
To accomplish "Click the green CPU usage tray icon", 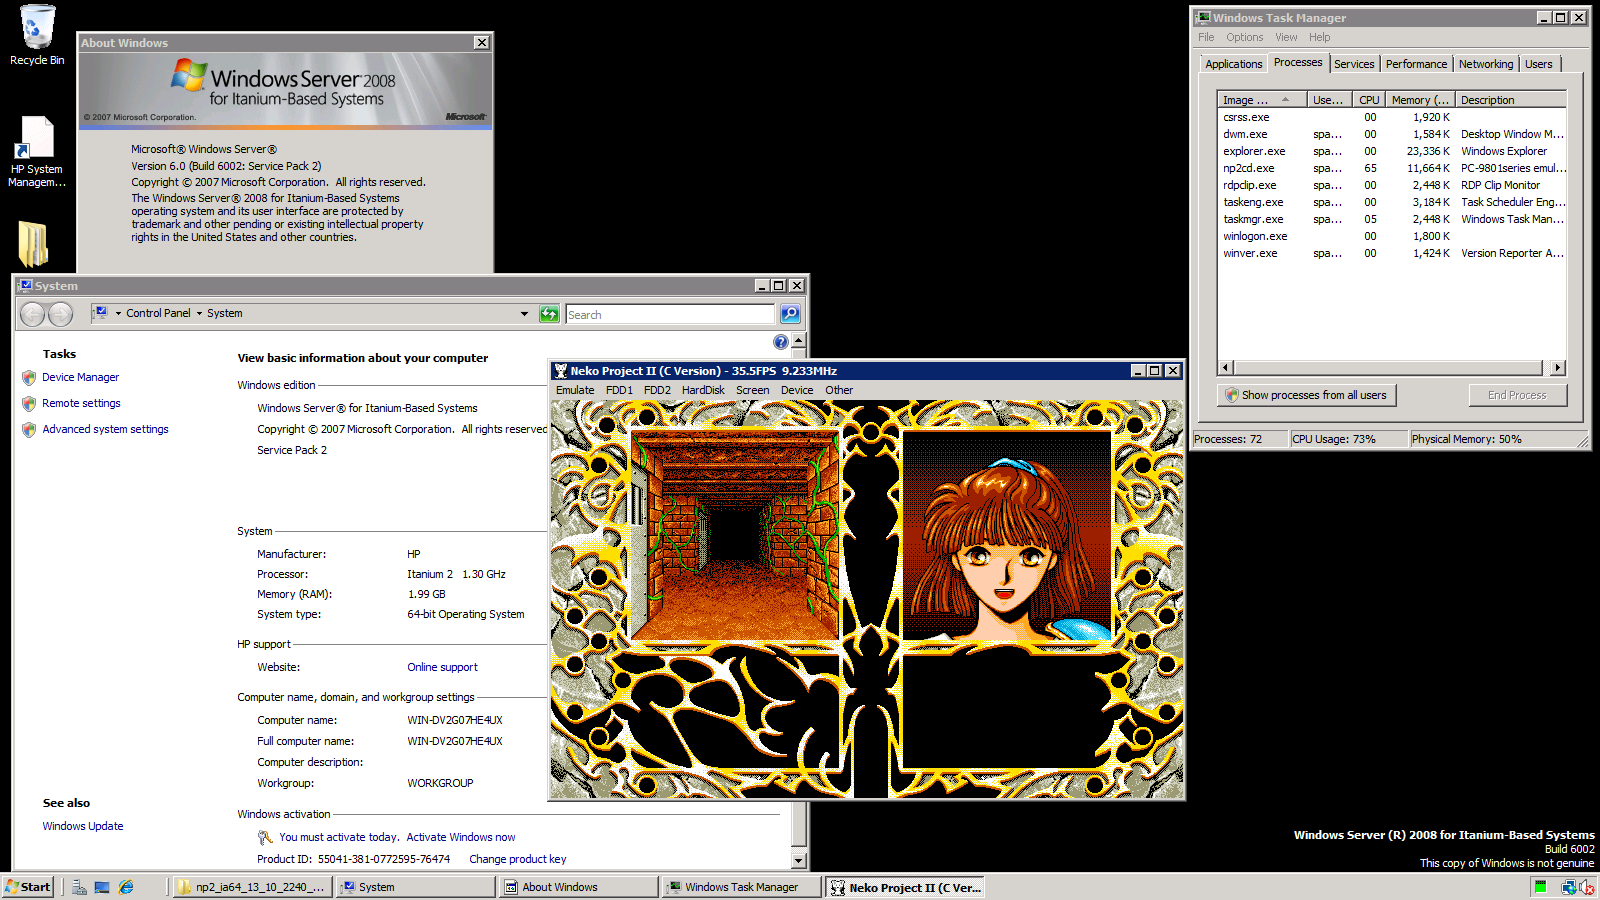I will [1541, 887].
